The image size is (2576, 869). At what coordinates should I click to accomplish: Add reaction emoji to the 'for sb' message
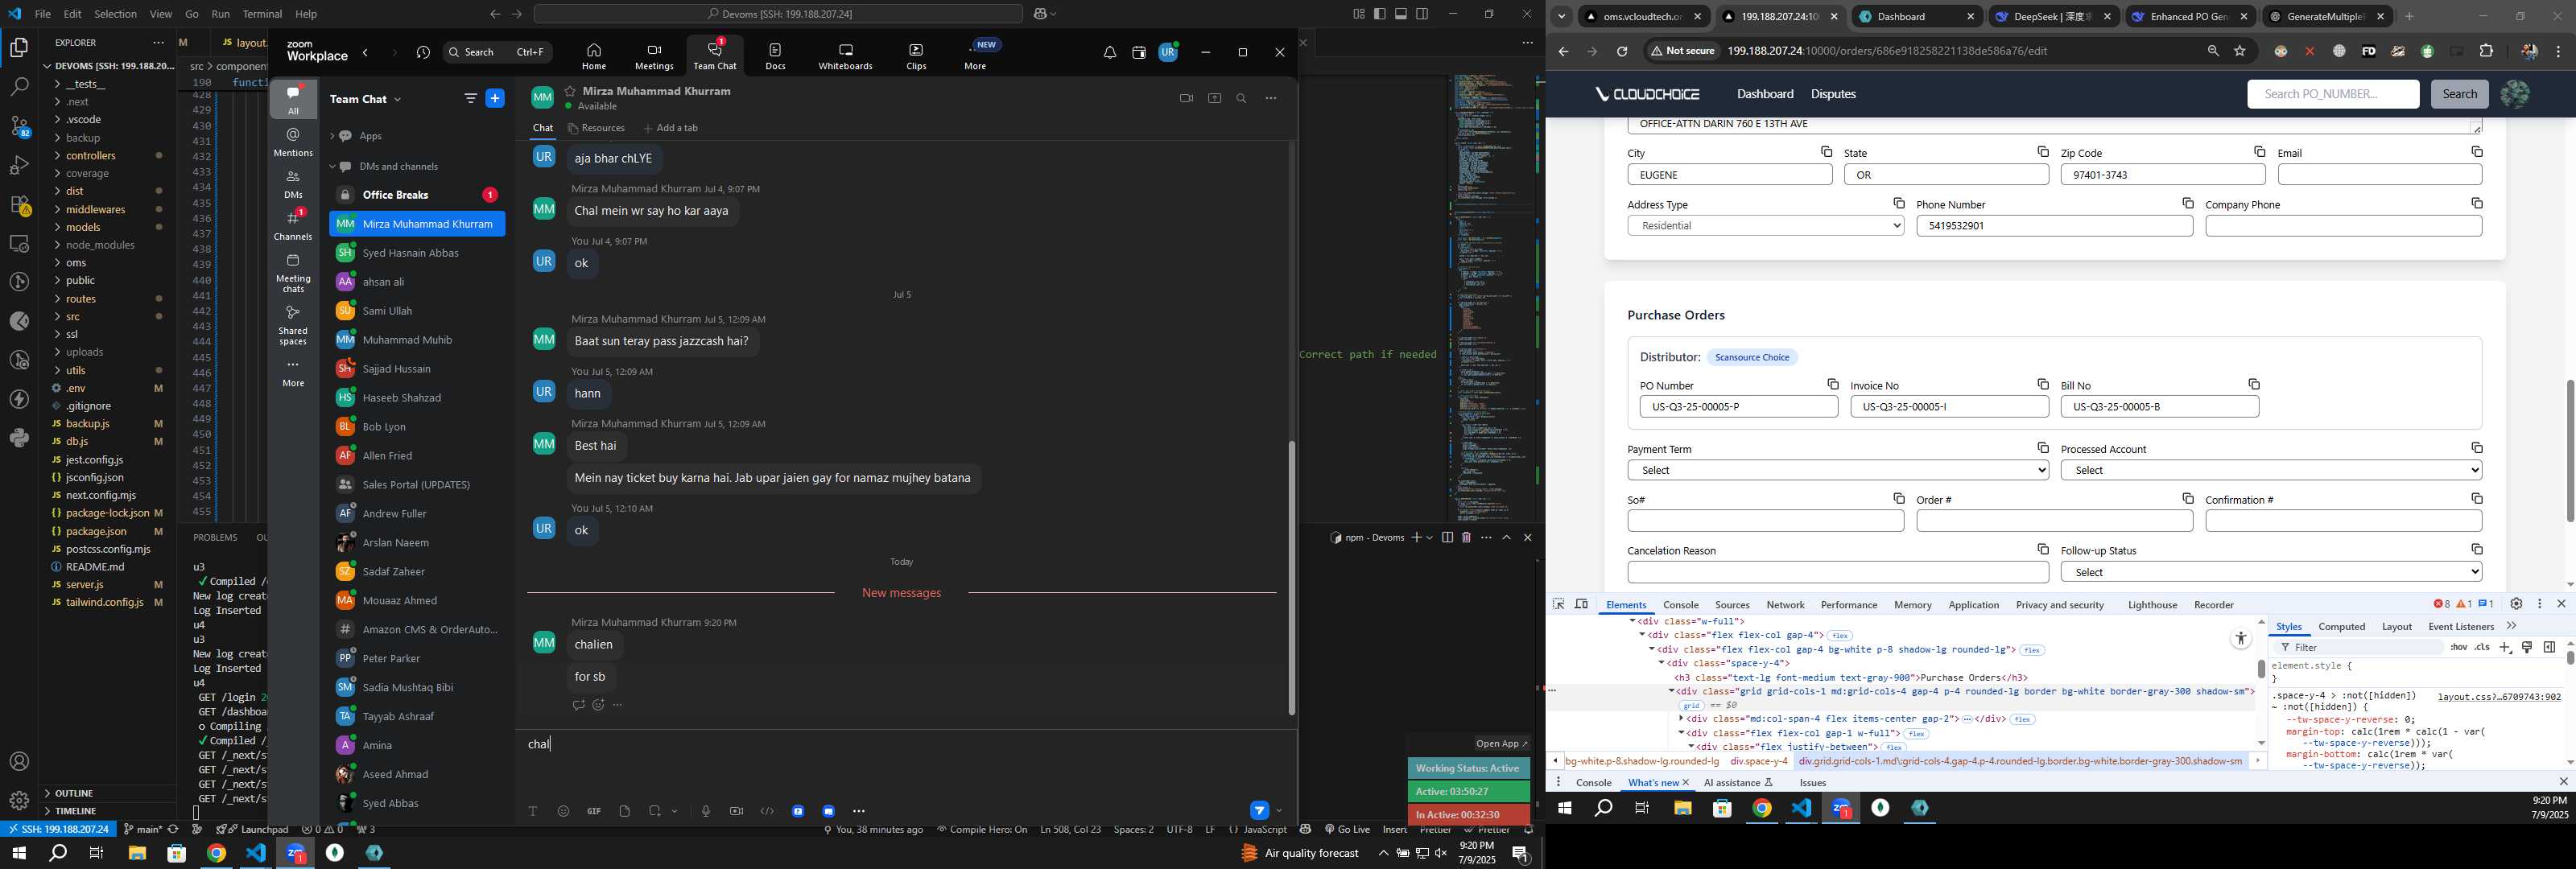click(598, 705)
